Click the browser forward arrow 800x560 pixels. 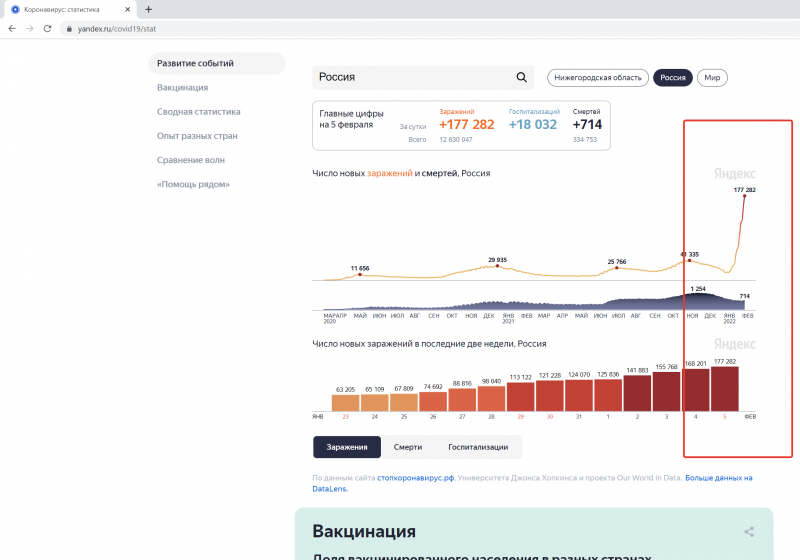point(30,29)
